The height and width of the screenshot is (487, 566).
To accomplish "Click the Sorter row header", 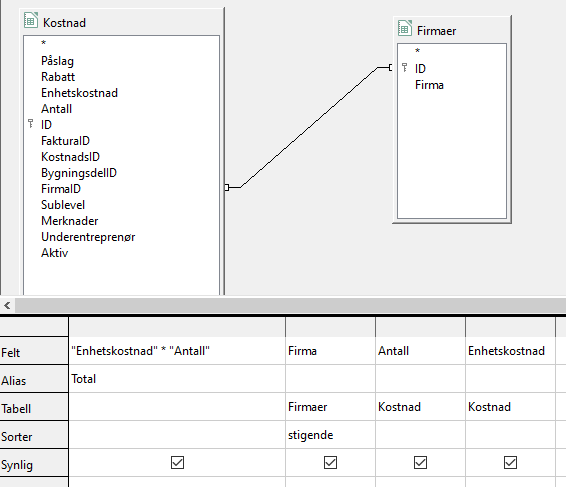I will click(x=34, y=435).
